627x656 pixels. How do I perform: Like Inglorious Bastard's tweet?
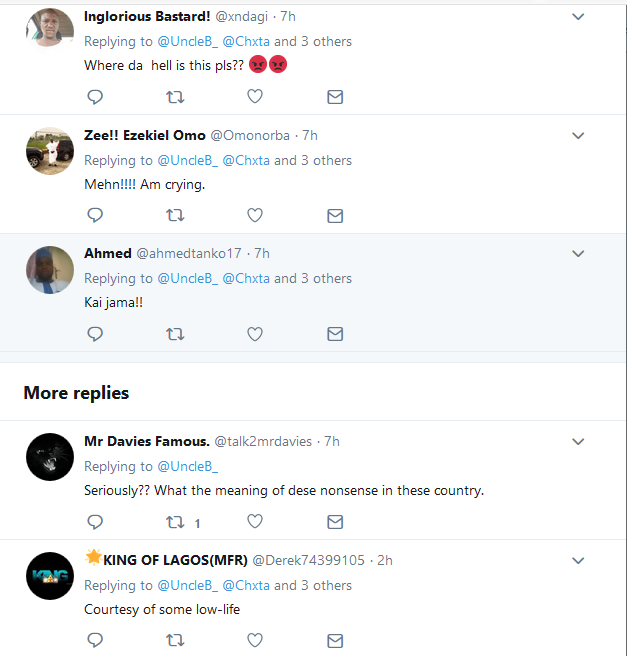pos(255,97)
